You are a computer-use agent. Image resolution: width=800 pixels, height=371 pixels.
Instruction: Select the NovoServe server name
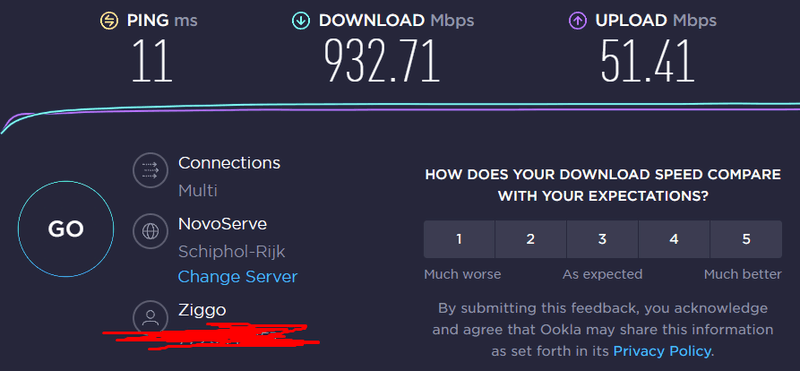click(222, 224)
